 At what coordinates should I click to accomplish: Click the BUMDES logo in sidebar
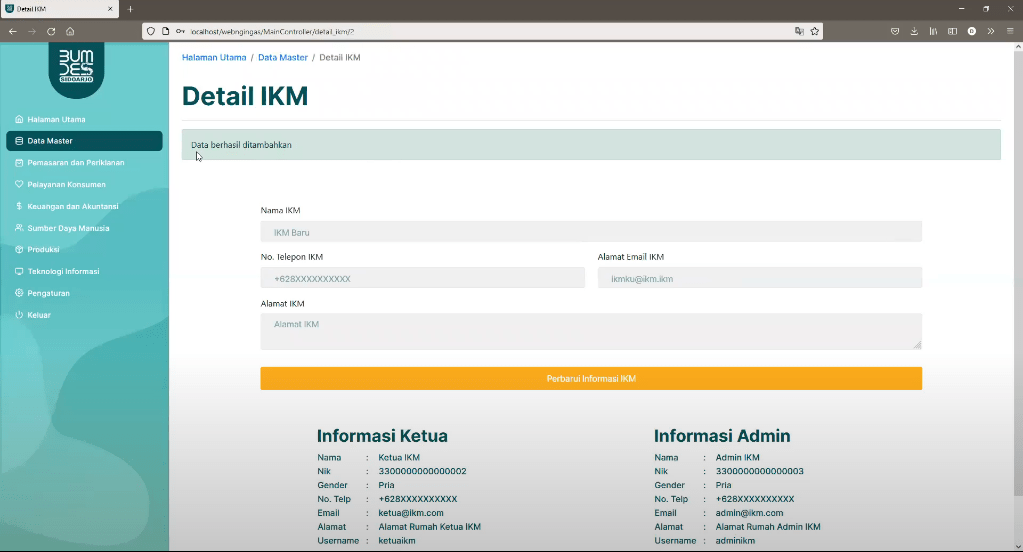click(76, 68)
